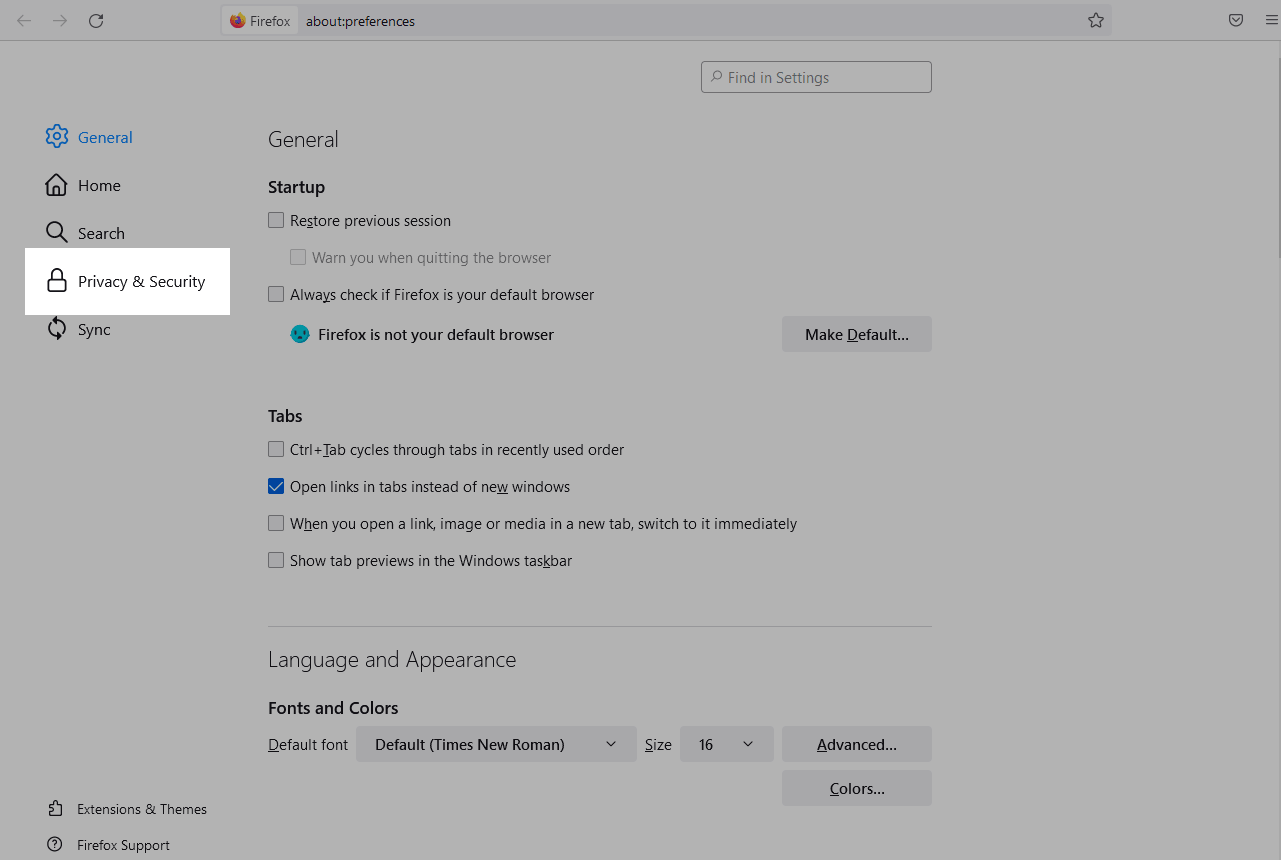Open the Colors settings button

[856, 788]
